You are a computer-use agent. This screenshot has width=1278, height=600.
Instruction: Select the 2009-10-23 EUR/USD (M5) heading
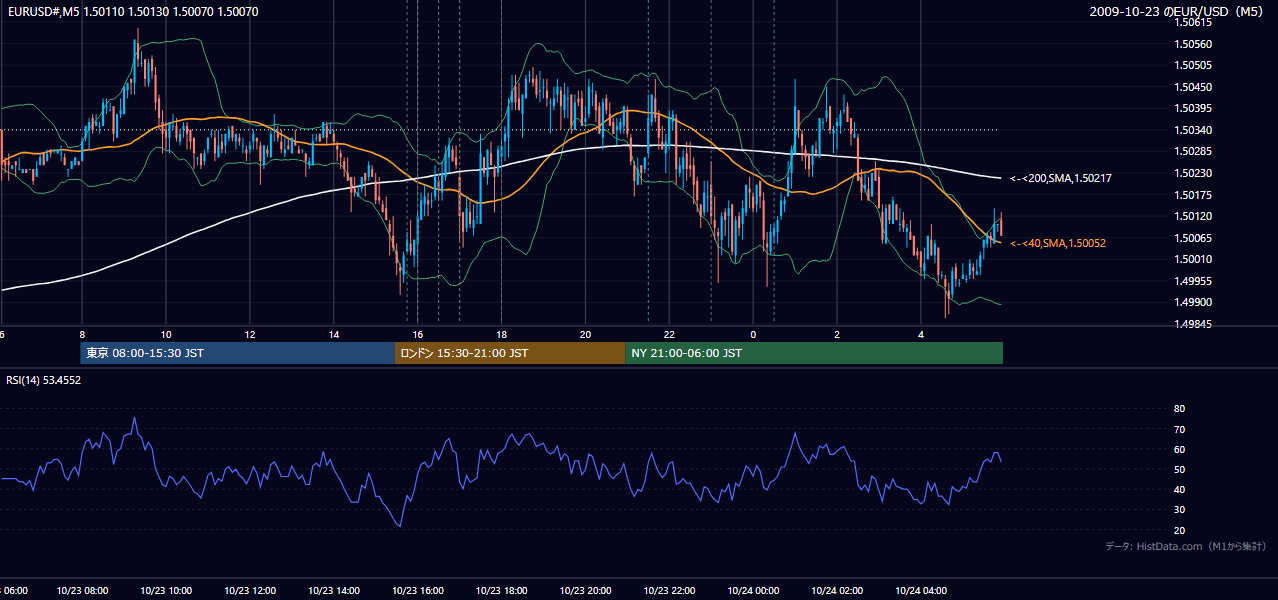pos(1177,11)
